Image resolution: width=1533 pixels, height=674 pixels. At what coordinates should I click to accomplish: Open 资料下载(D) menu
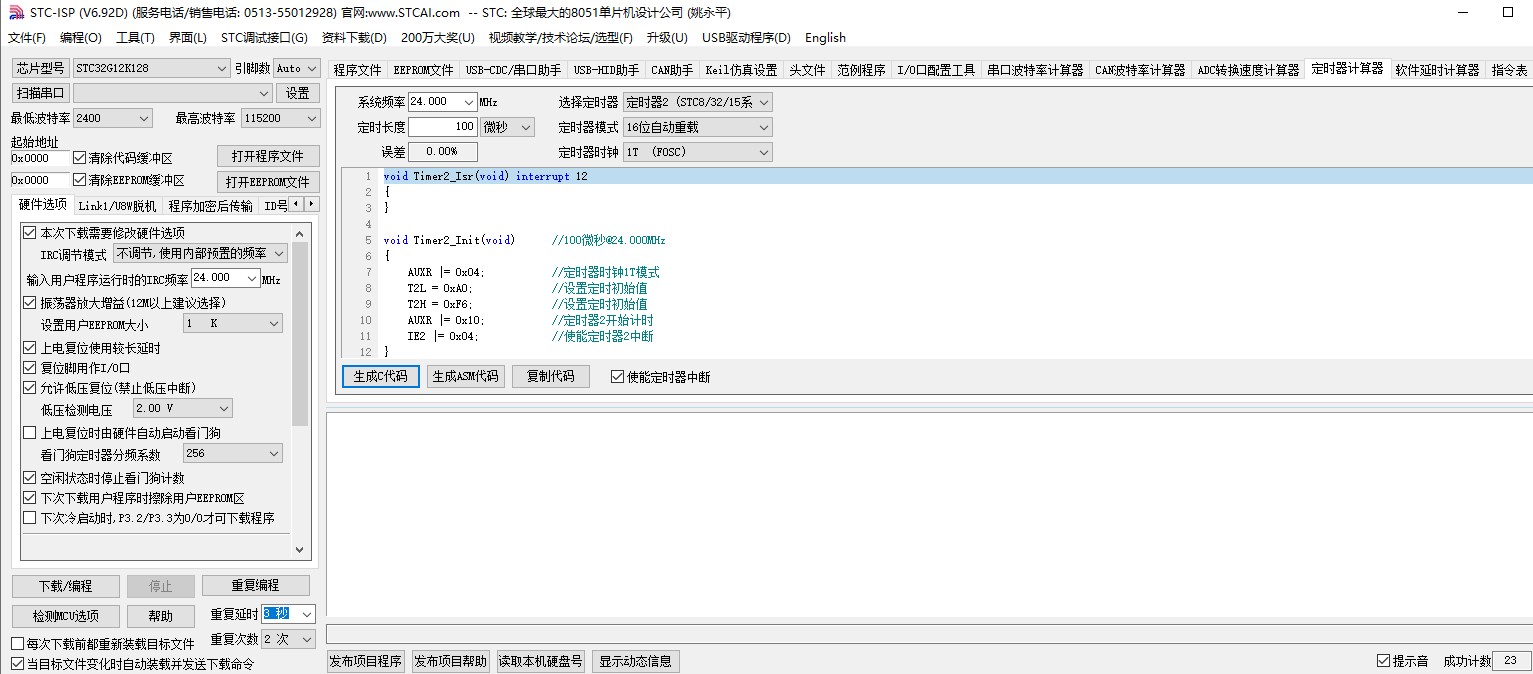[354, 38]
